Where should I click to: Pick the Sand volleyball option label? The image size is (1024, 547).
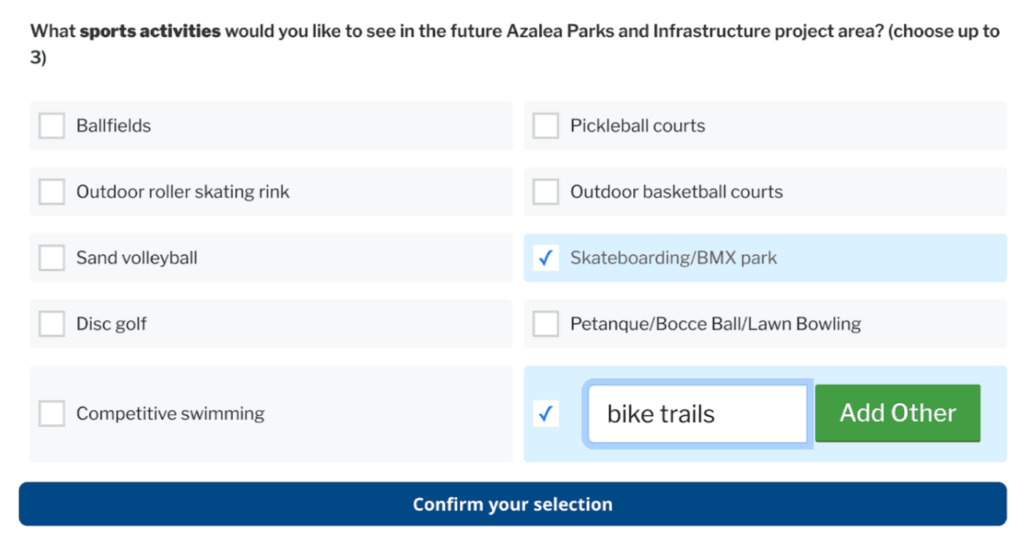tap(137, 258)
